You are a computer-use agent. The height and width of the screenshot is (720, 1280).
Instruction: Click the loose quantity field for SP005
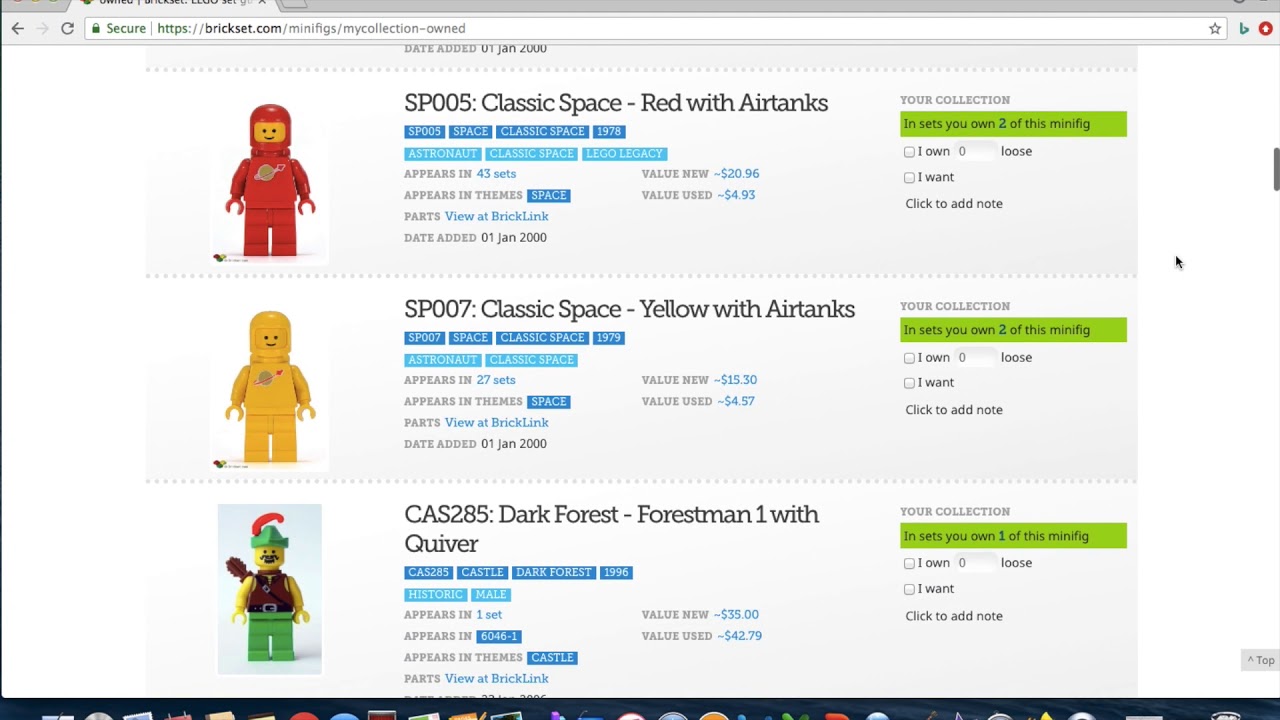point(975,151)
